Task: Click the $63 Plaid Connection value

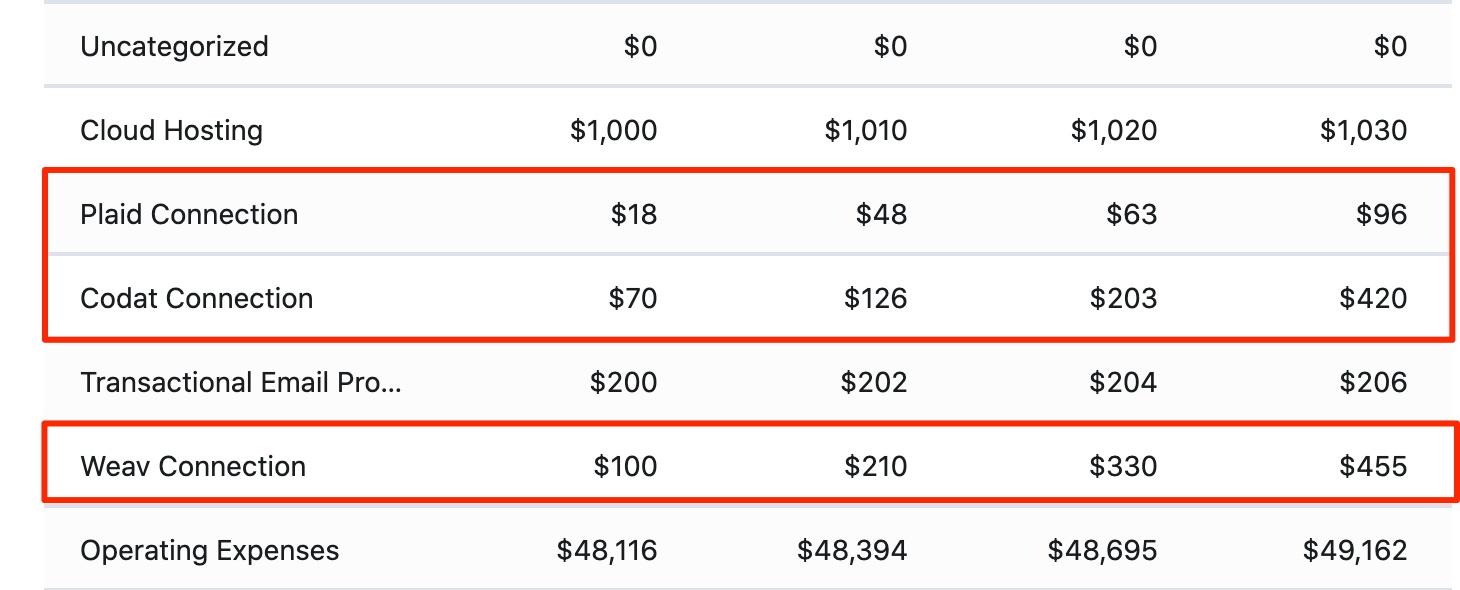Action: 1132,215
